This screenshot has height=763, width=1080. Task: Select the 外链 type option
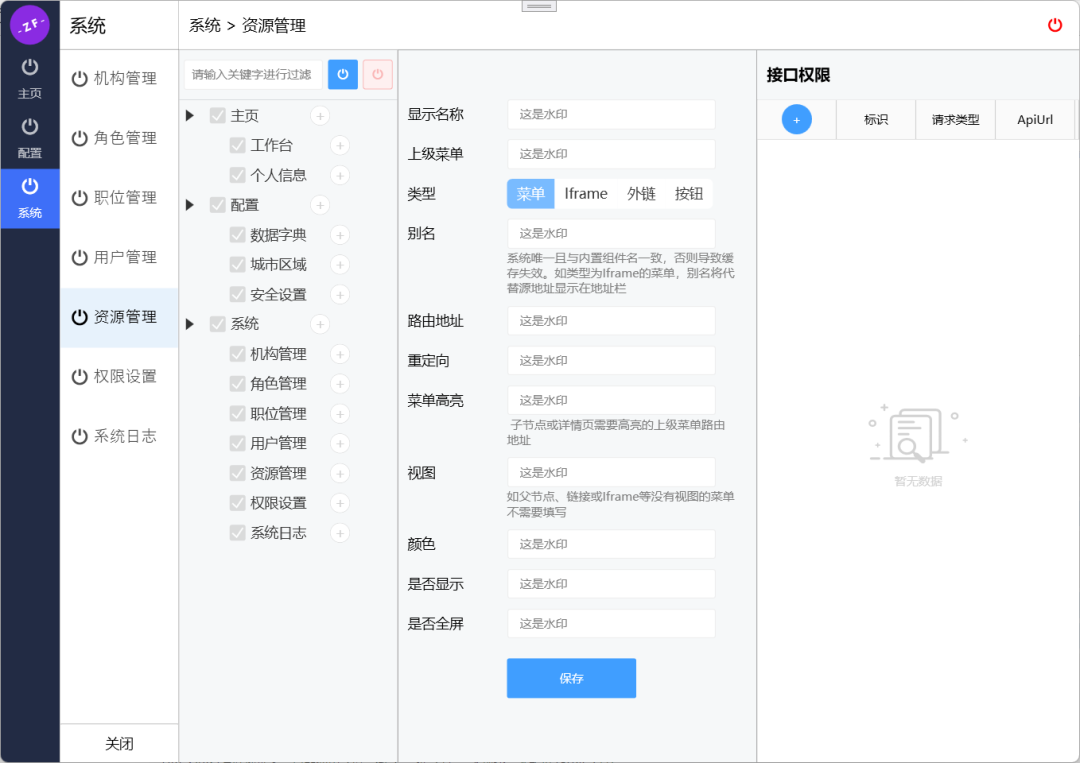[x=641, y=194]
